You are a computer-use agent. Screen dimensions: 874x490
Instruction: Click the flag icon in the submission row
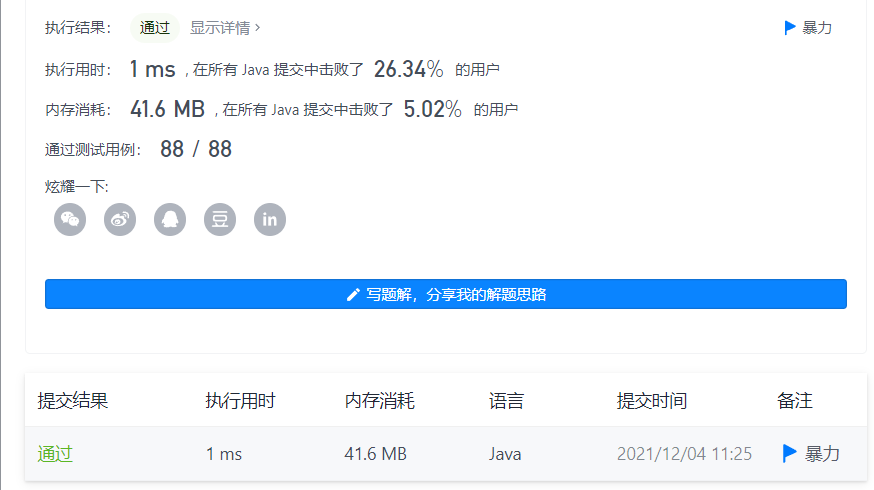pos(789,454)
